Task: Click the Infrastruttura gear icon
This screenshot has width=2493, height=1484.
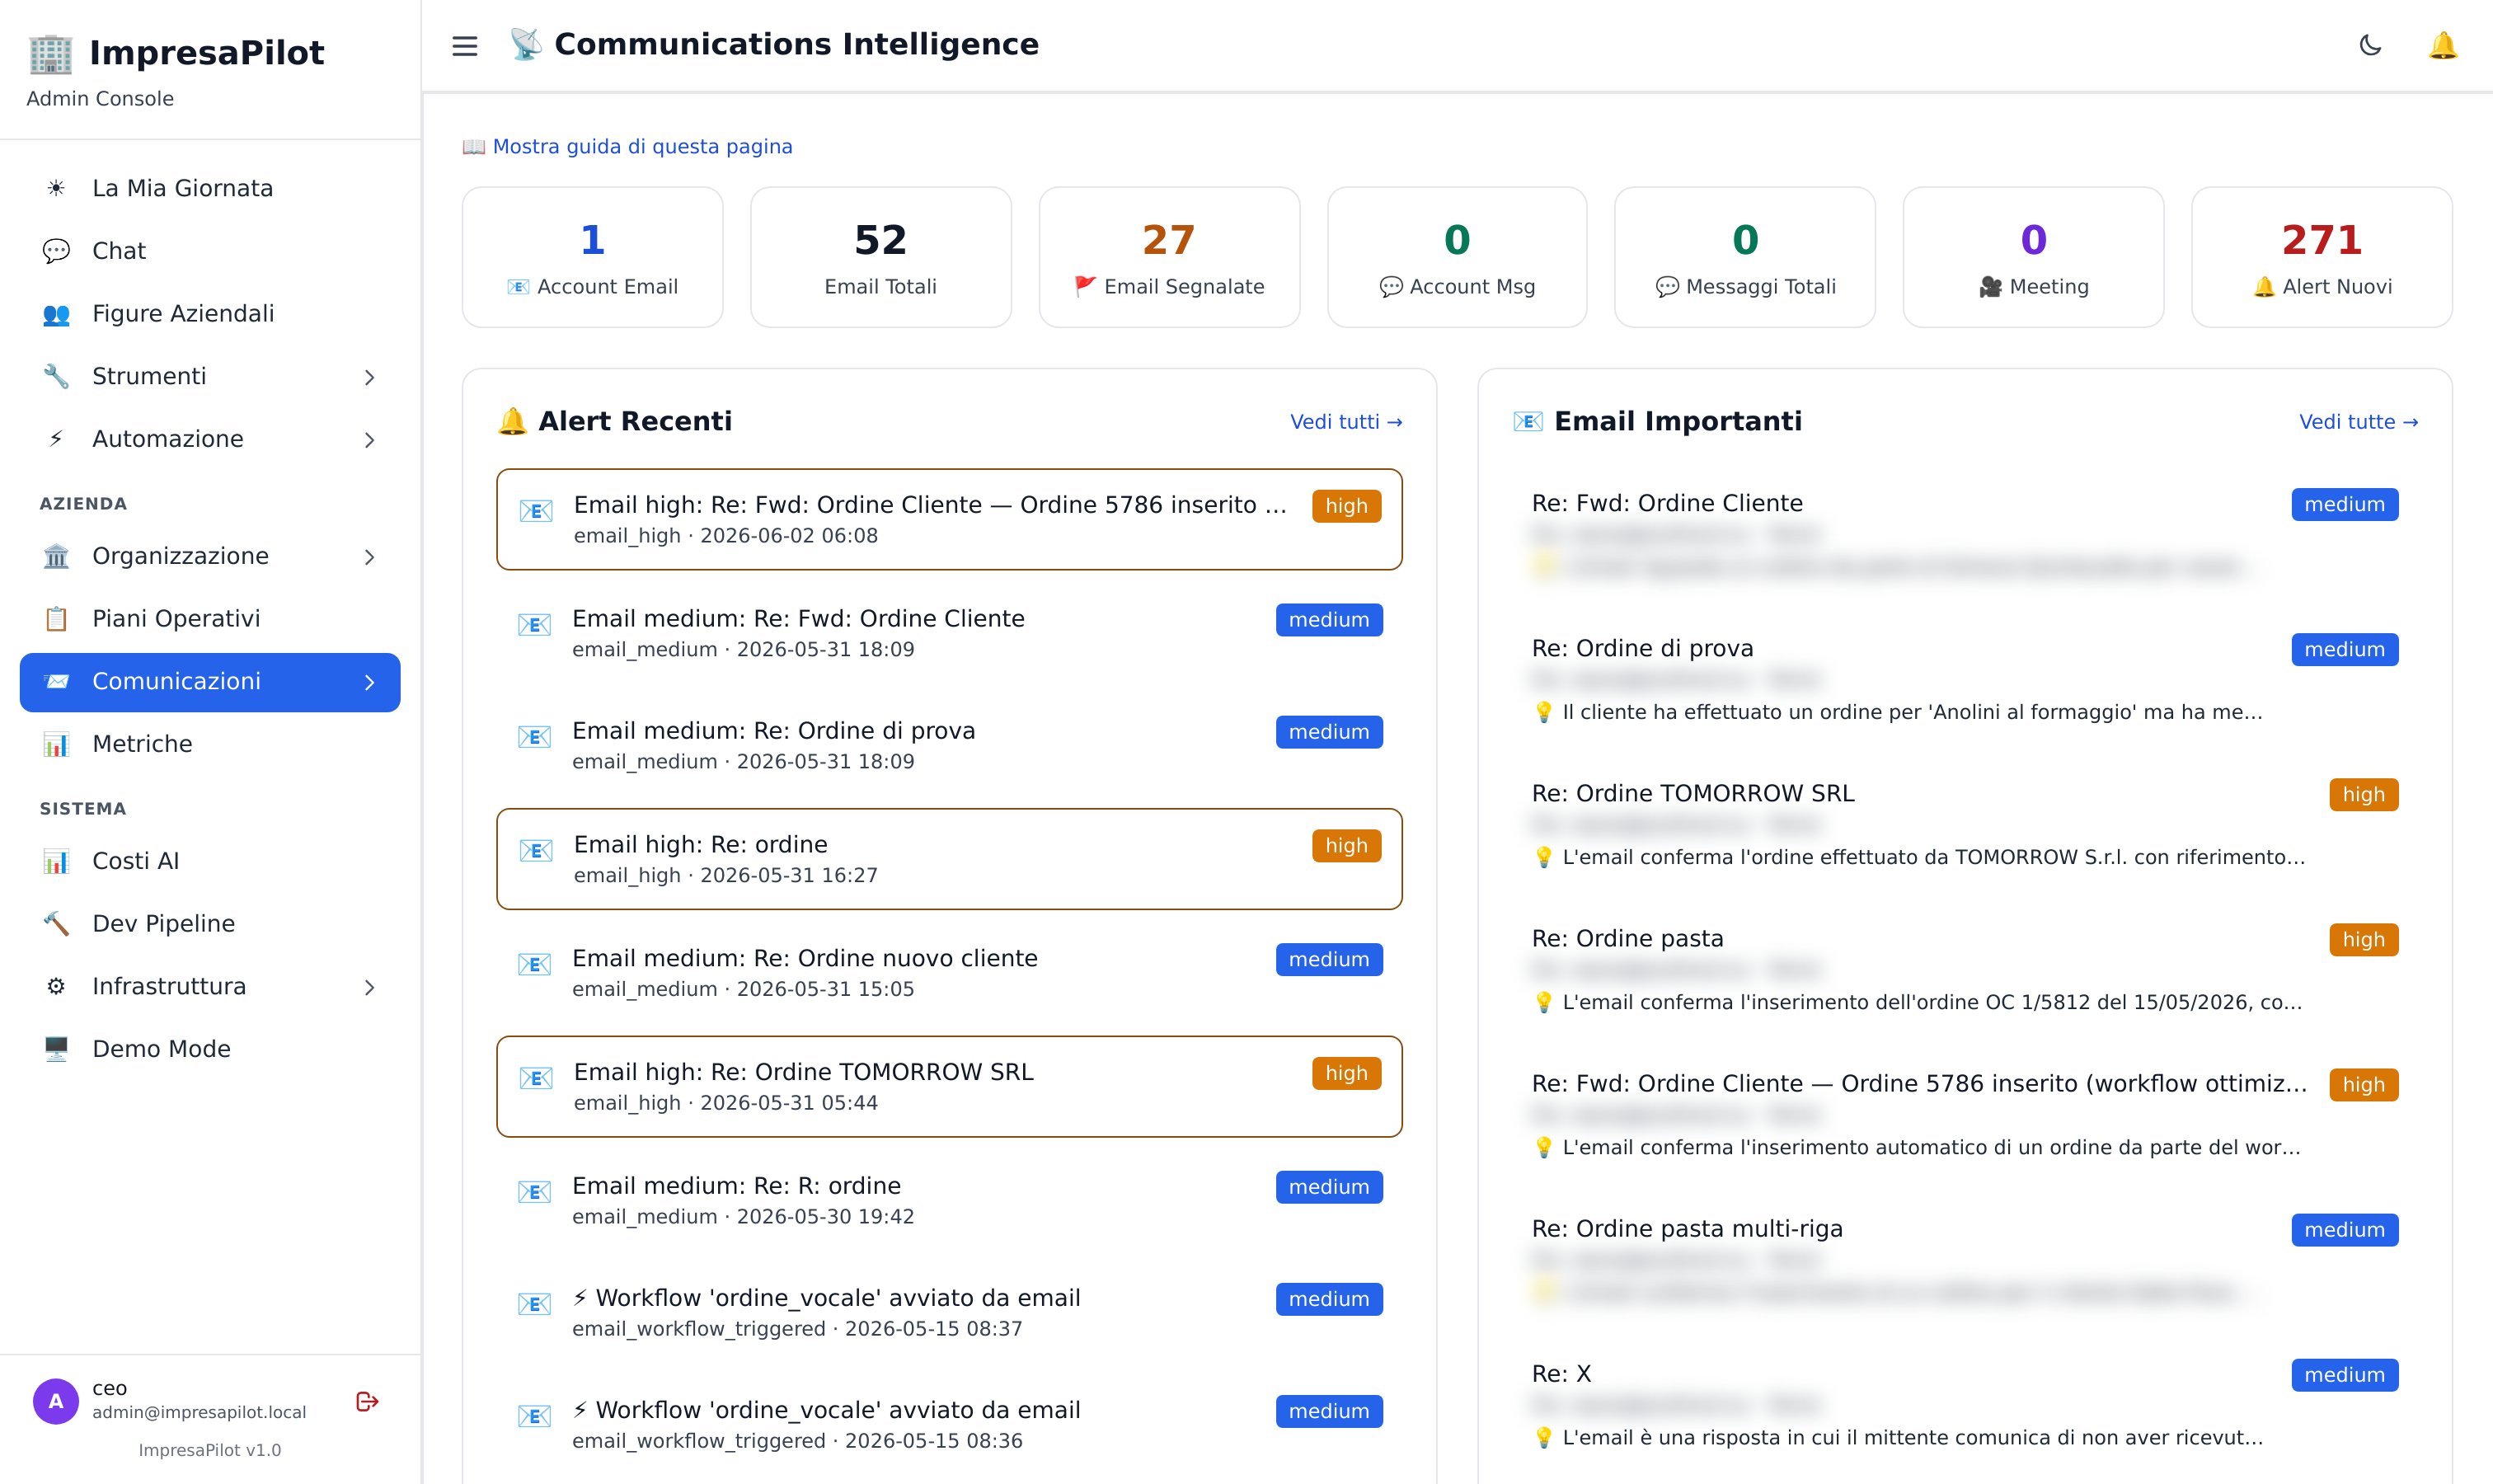Action: click(x=56, y=986)
